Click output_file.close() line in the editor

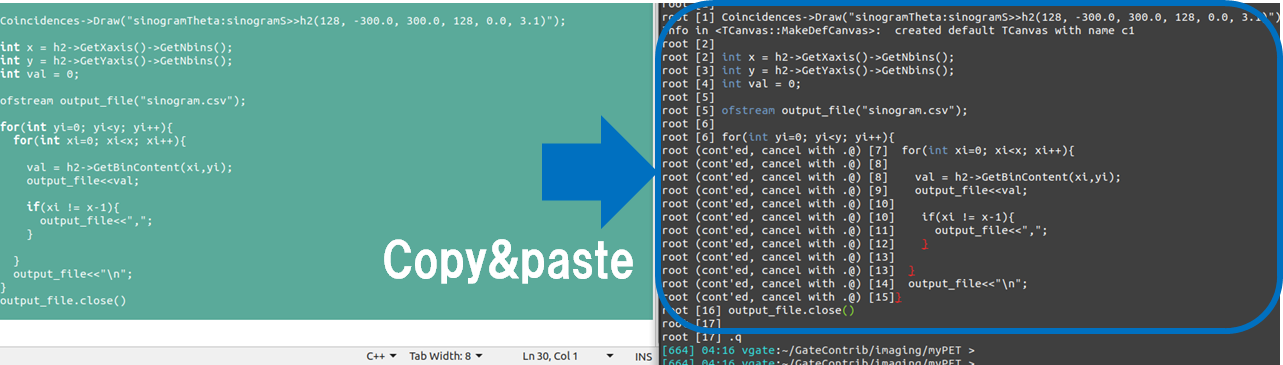63,300
